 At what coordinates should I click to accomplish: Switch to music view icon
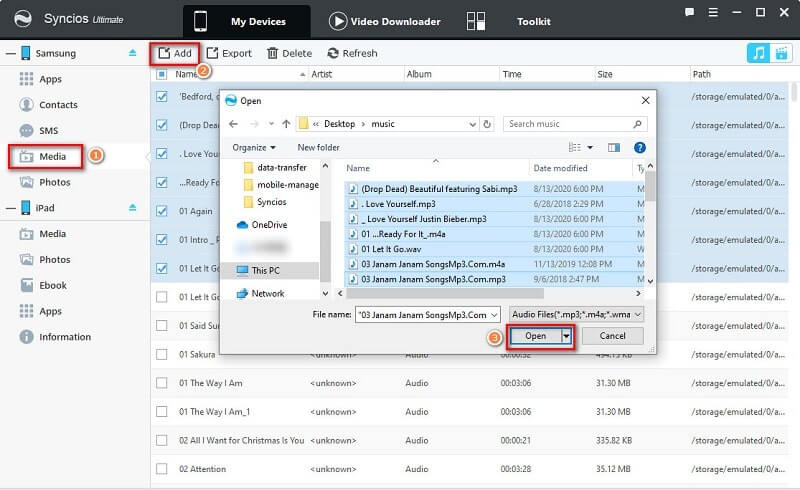click(758, 53)
